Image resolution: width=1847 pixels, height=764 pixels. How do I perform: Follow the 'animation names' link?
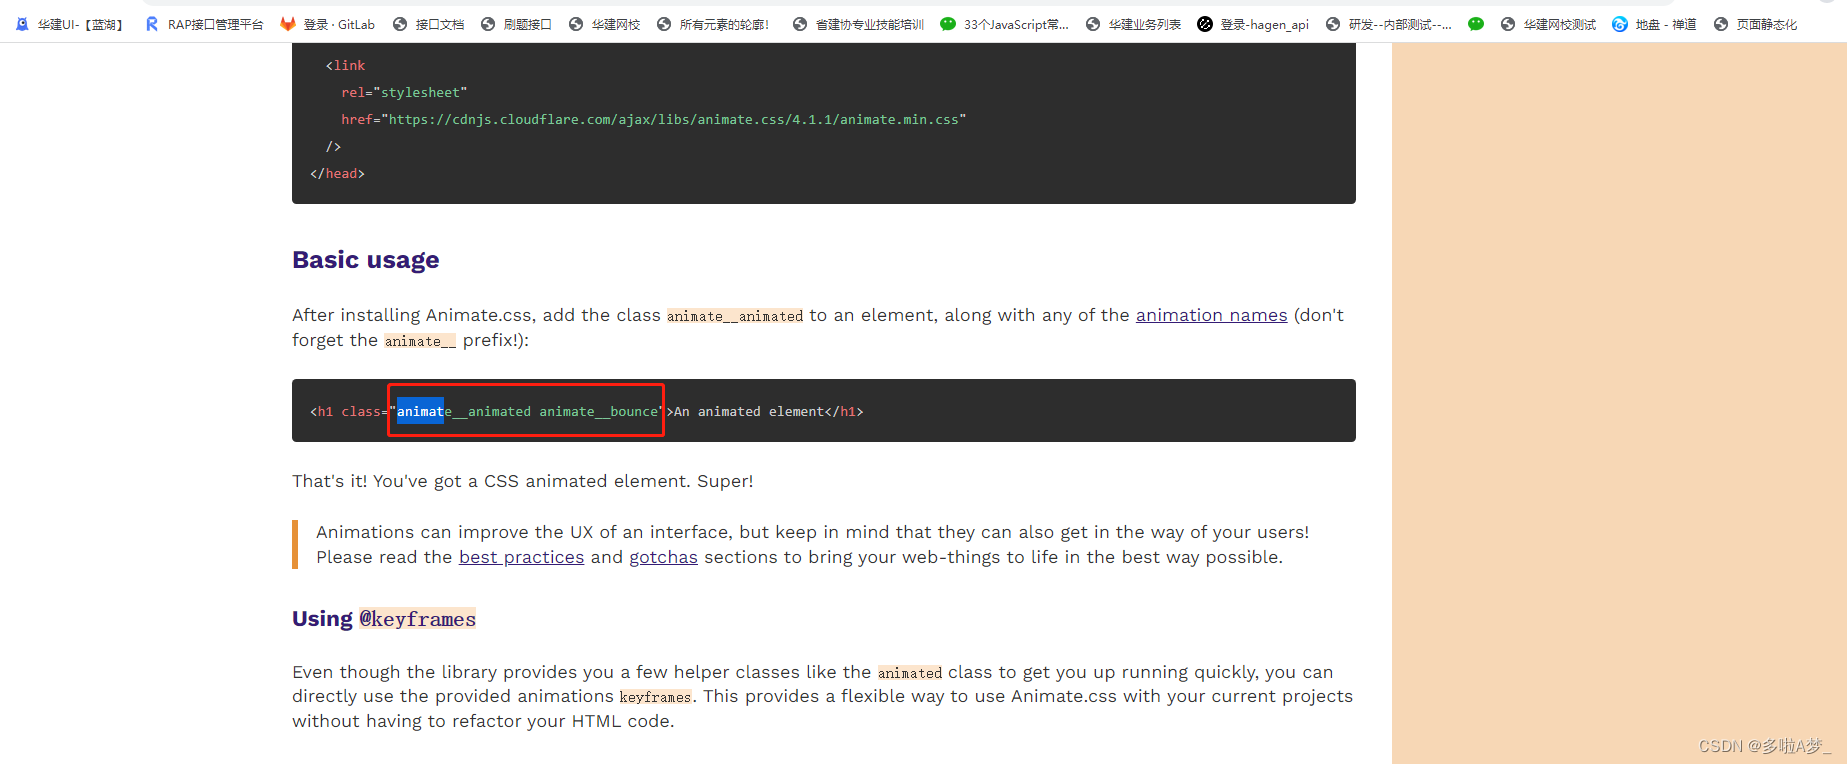pos(1211,315)
